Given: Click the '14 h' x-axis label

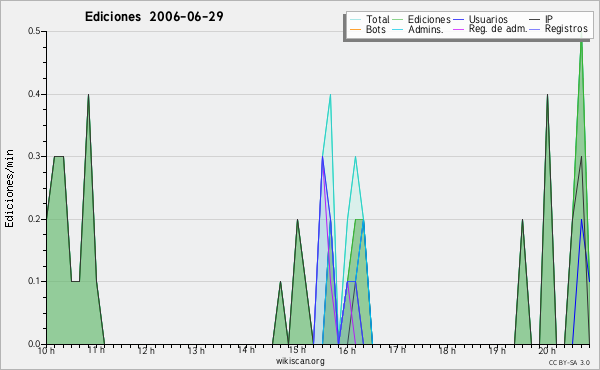Looking at the screenshot, I should [x=246, y=350].
